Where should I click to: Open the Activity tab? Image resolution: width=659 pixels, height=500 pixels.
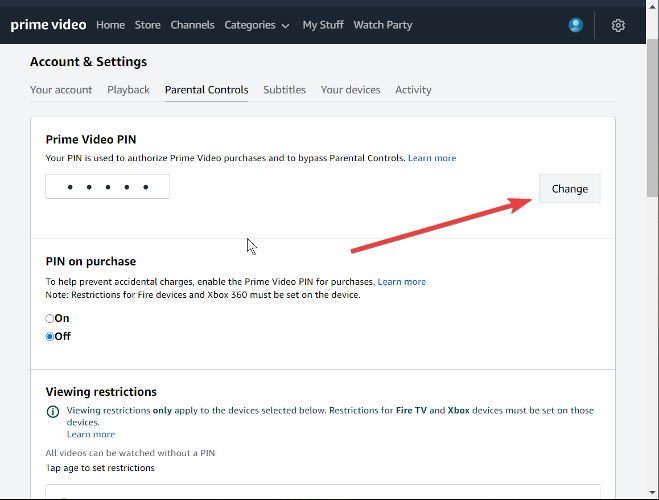(x=413, y=90)
